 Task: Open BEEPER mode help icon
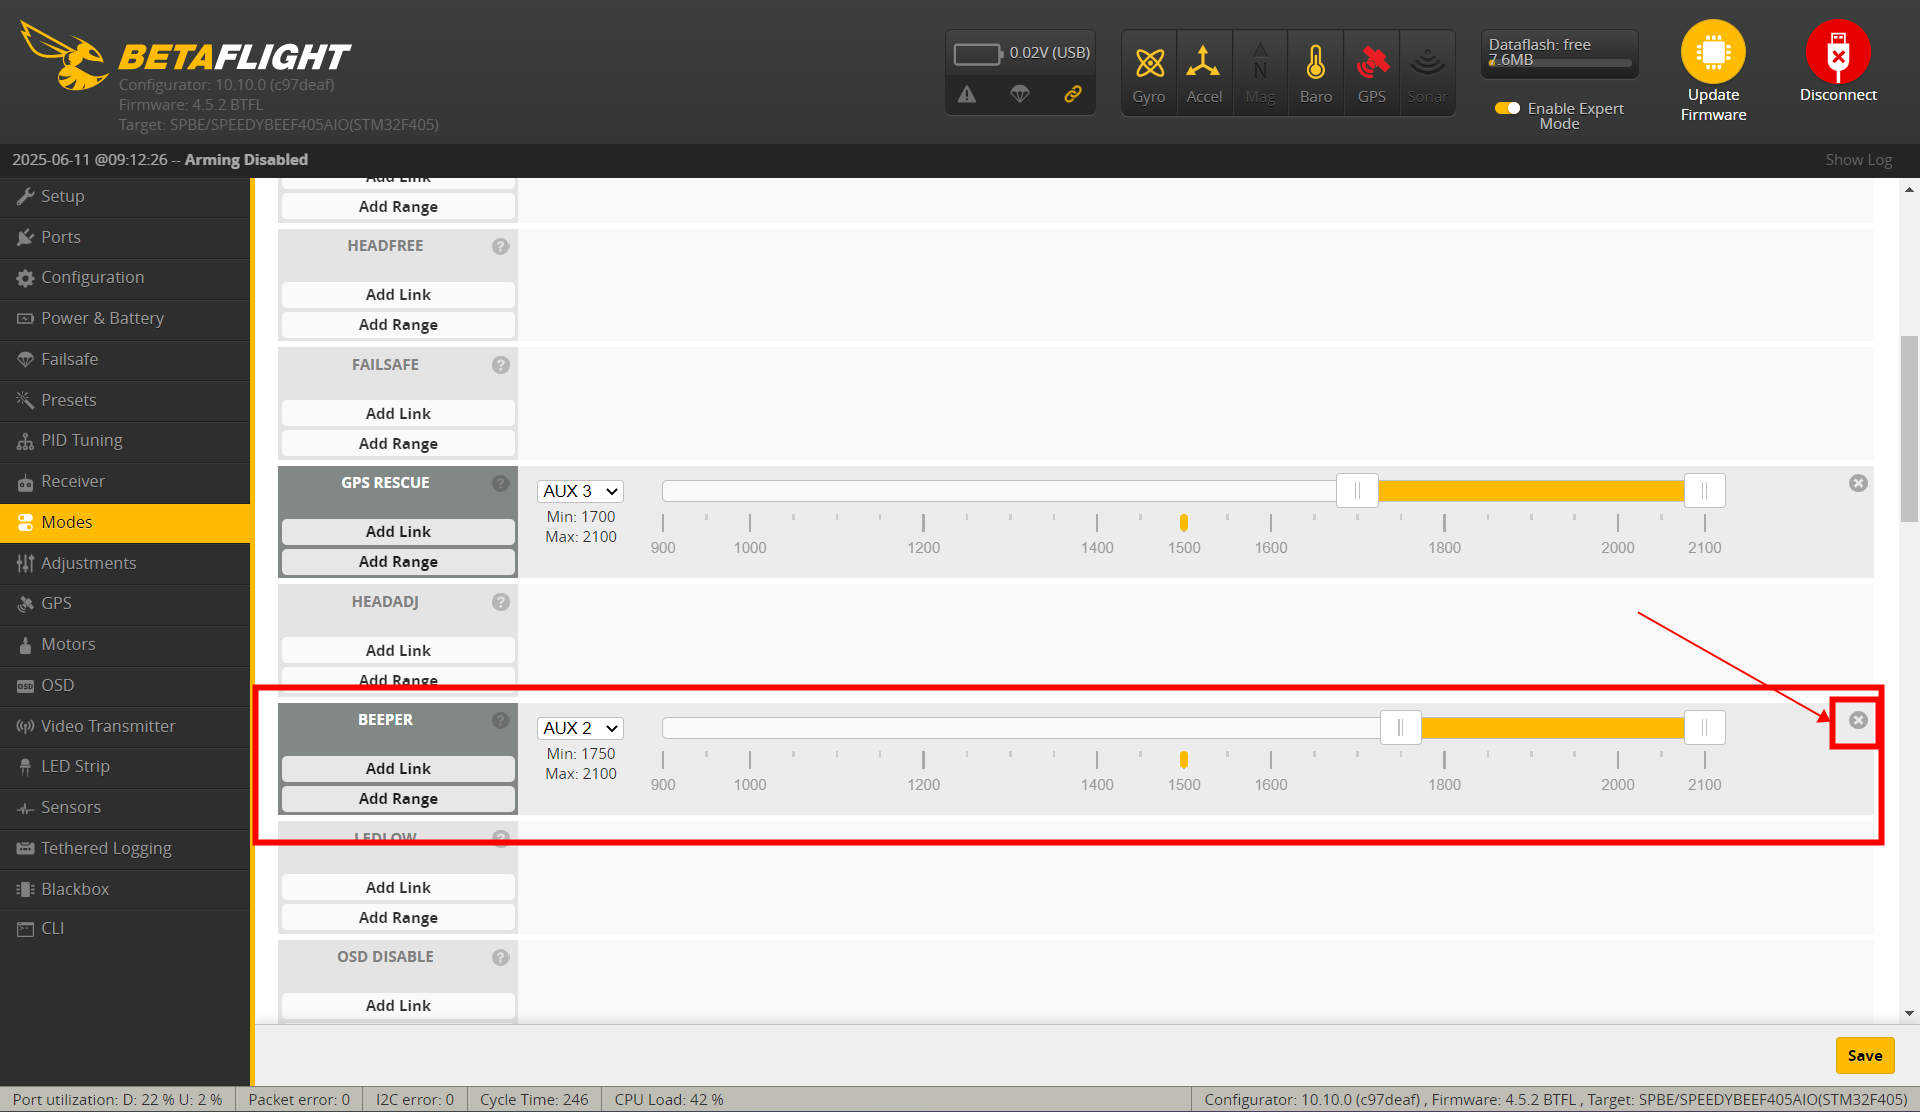pos(501,720)
